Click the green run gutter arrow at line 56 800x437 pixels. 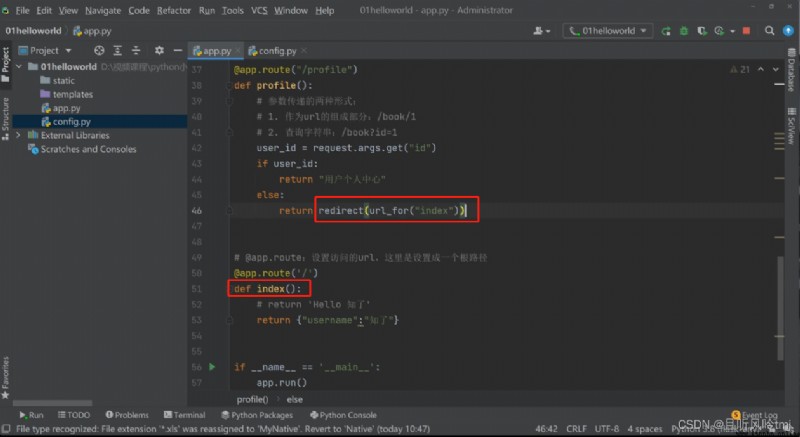click(x=212, y=367)
